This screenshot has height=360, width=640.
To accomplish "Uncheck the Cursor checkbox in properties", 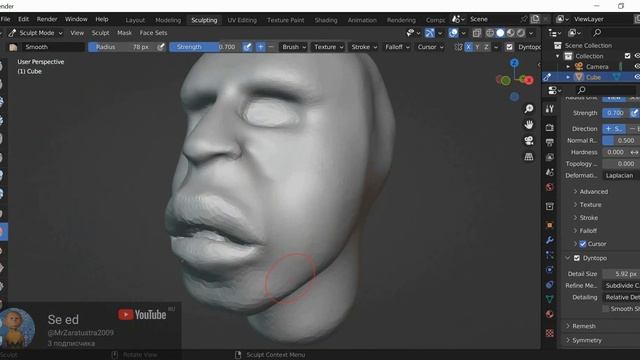I will pyautogui.click(x=583, y=244).
